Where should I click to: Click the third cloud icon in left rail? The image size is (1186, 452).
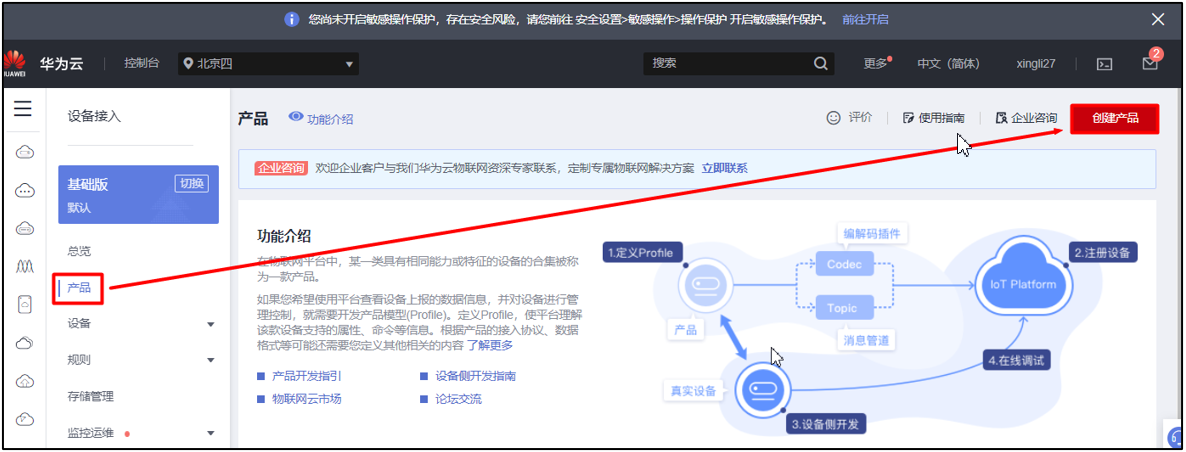click(x=23, y=228)
